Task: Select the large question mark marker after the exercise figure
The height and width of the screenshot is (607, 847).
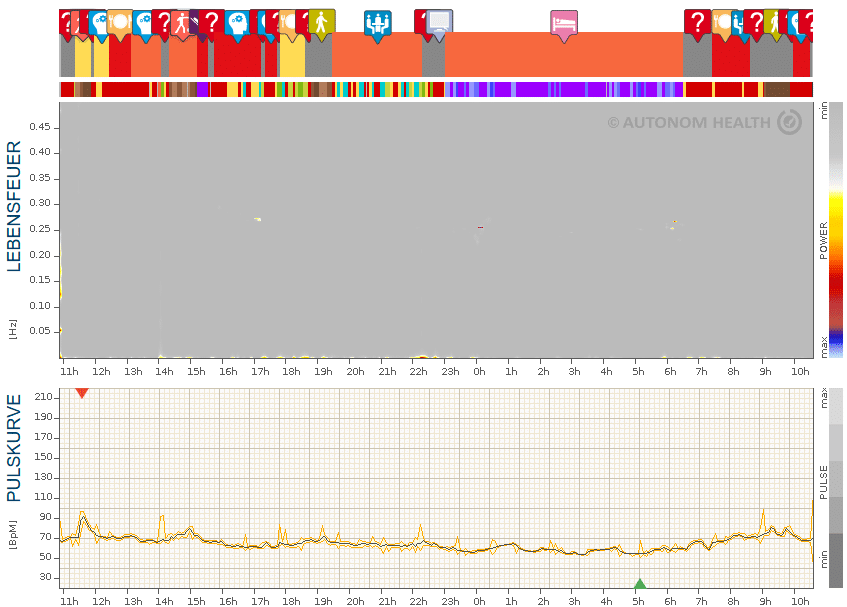Action: 212,24
